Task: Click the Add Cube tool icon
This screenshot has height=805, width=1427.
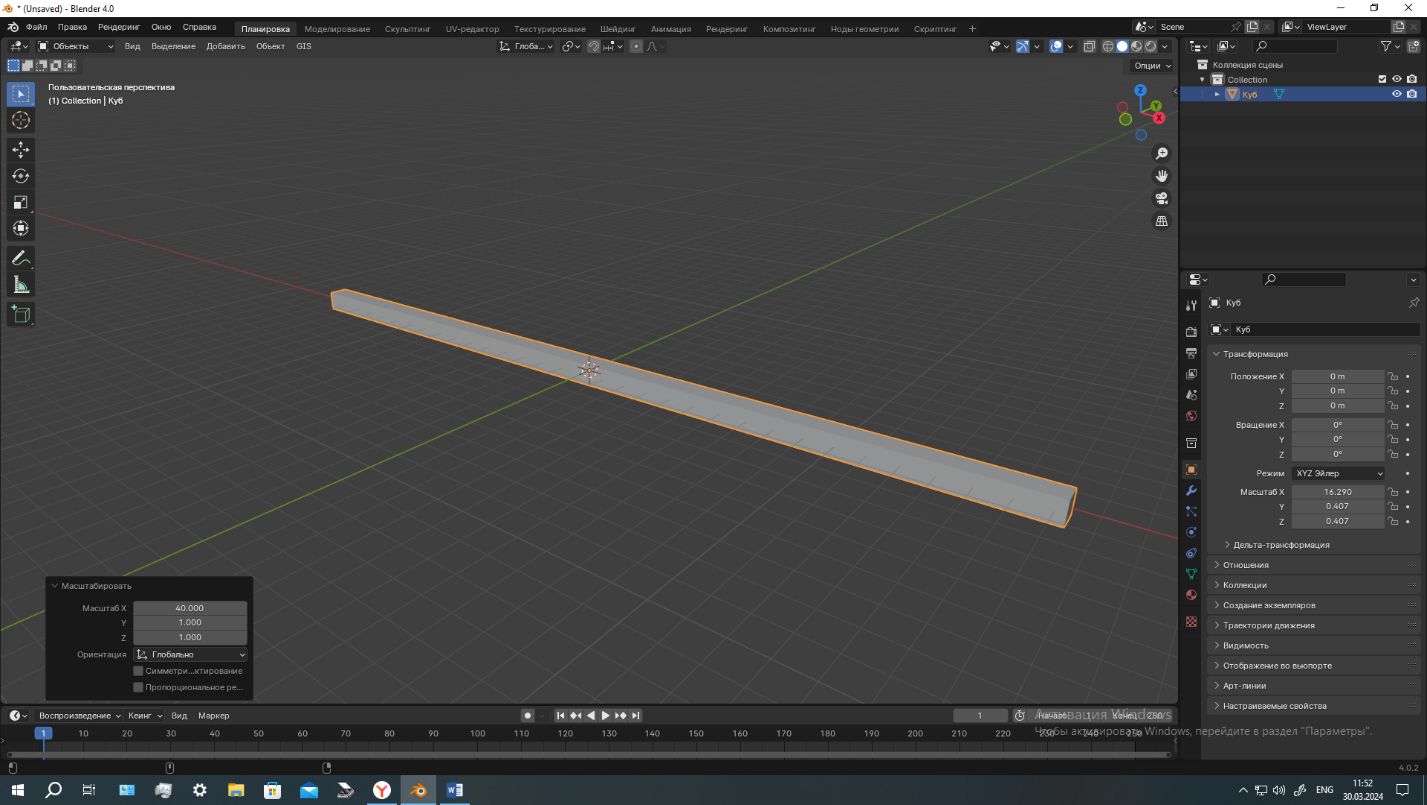Action: (x=21, y=315)
